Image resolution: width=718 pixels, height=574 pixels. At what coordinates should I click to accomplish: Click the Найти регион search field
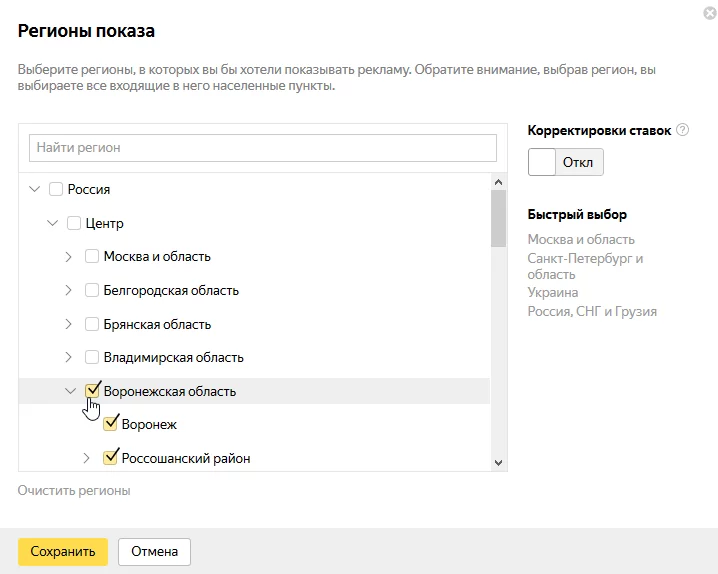click(x=263, y=147)
